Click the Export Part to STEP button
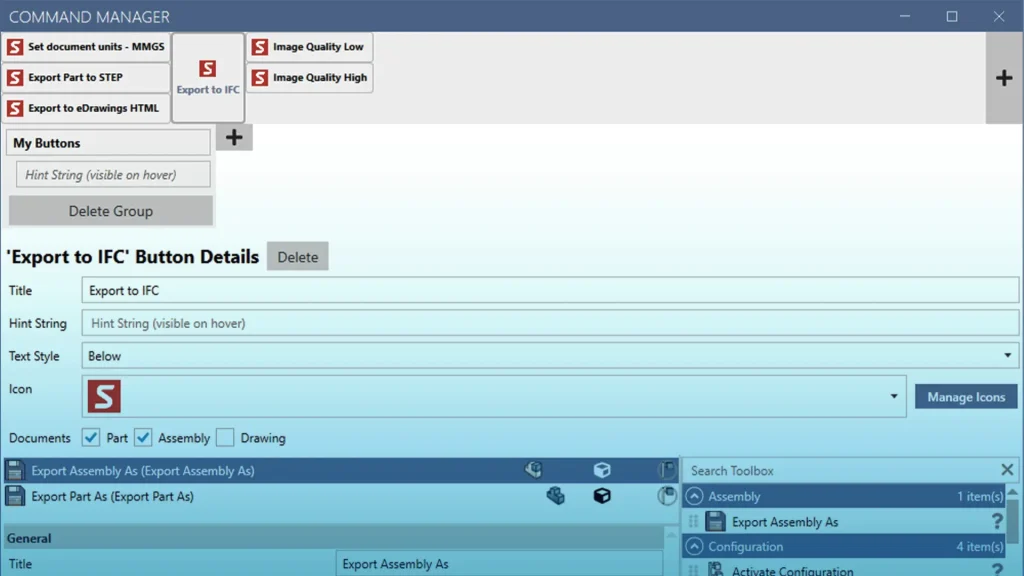 tap(86, 78)
